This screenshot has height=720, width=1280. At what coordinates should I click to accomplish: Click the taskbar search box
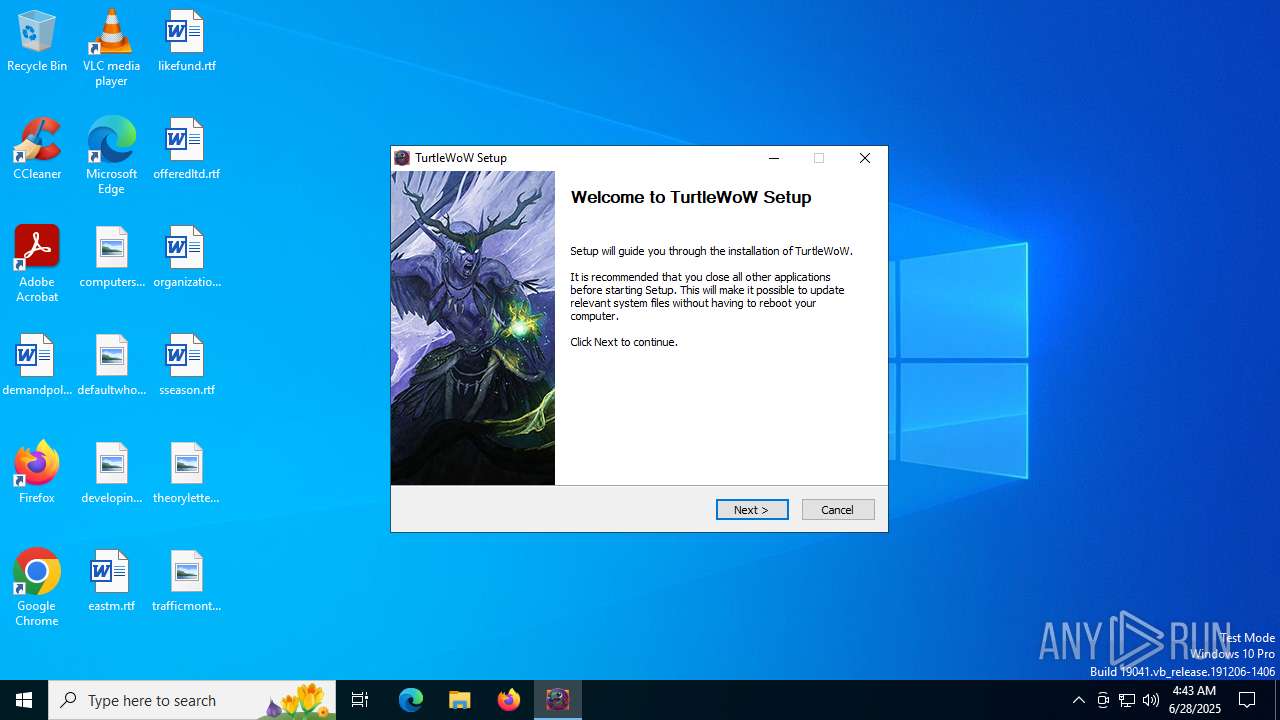192,700
